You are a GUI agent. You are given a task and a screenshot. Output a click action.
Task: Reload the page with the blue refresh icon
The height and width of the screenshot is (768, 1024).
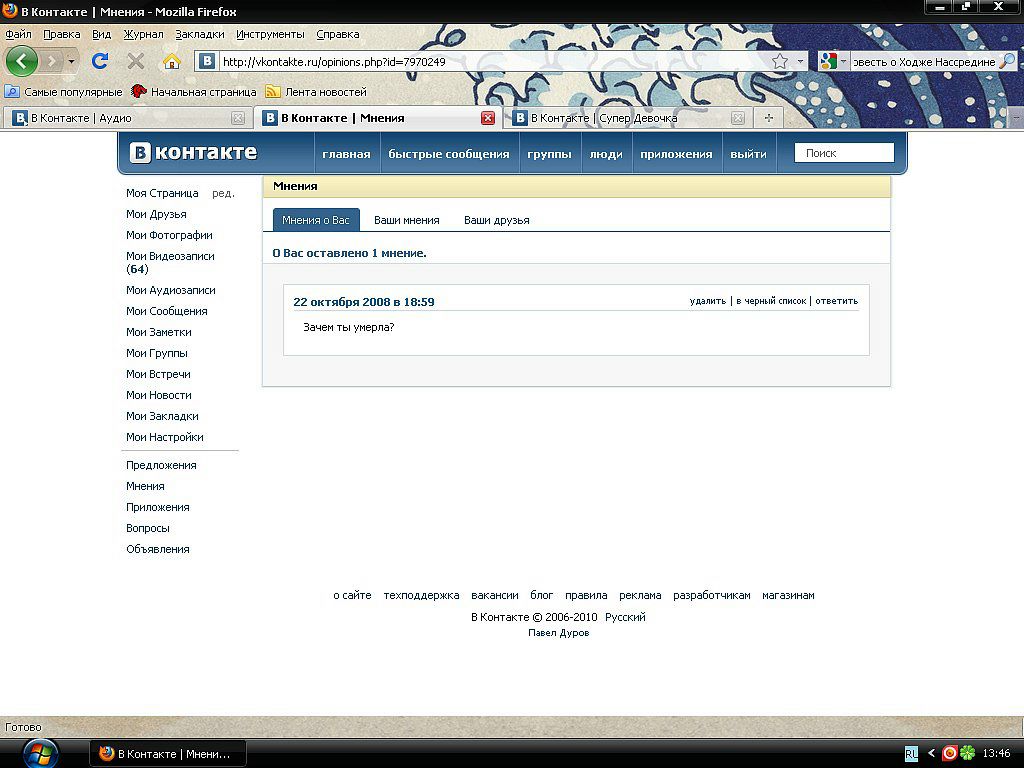(x=100, y=61)
